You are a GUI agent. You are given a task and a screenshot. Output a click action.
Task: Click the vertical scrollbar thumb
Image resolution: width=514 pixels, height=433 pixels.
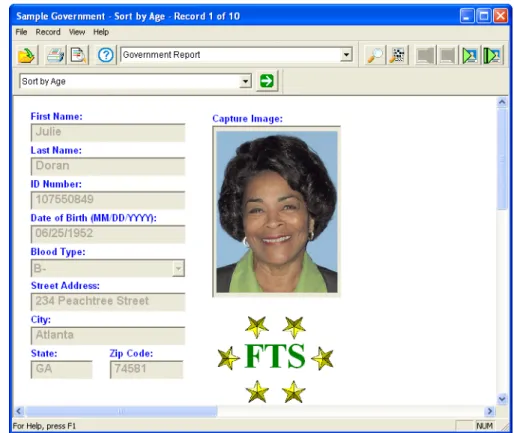502,159
